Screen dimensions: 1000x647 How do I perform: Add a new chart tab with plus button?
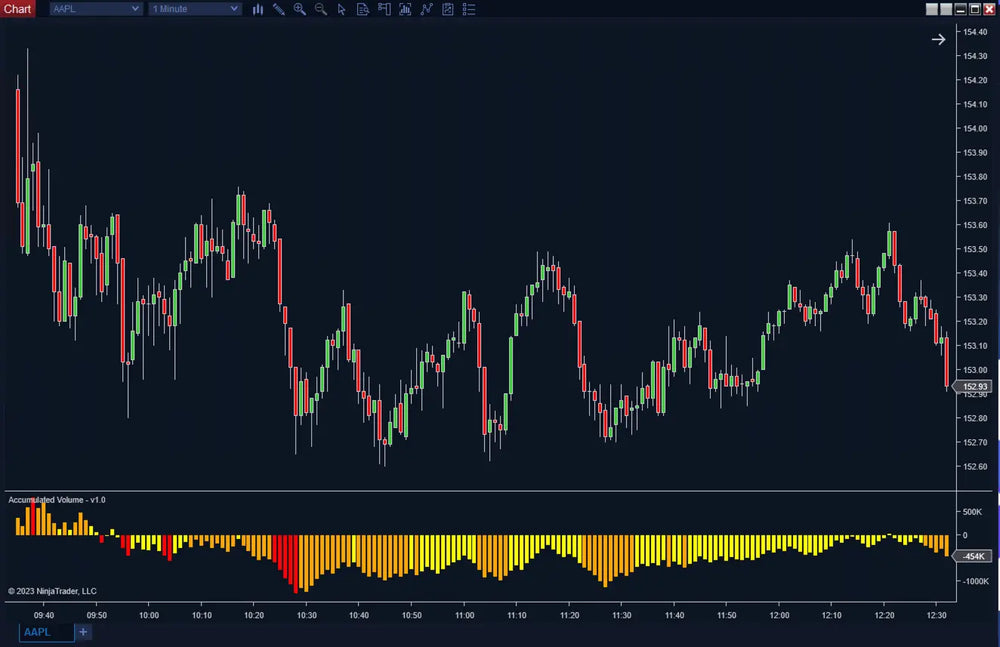click(x=83, y=632)
